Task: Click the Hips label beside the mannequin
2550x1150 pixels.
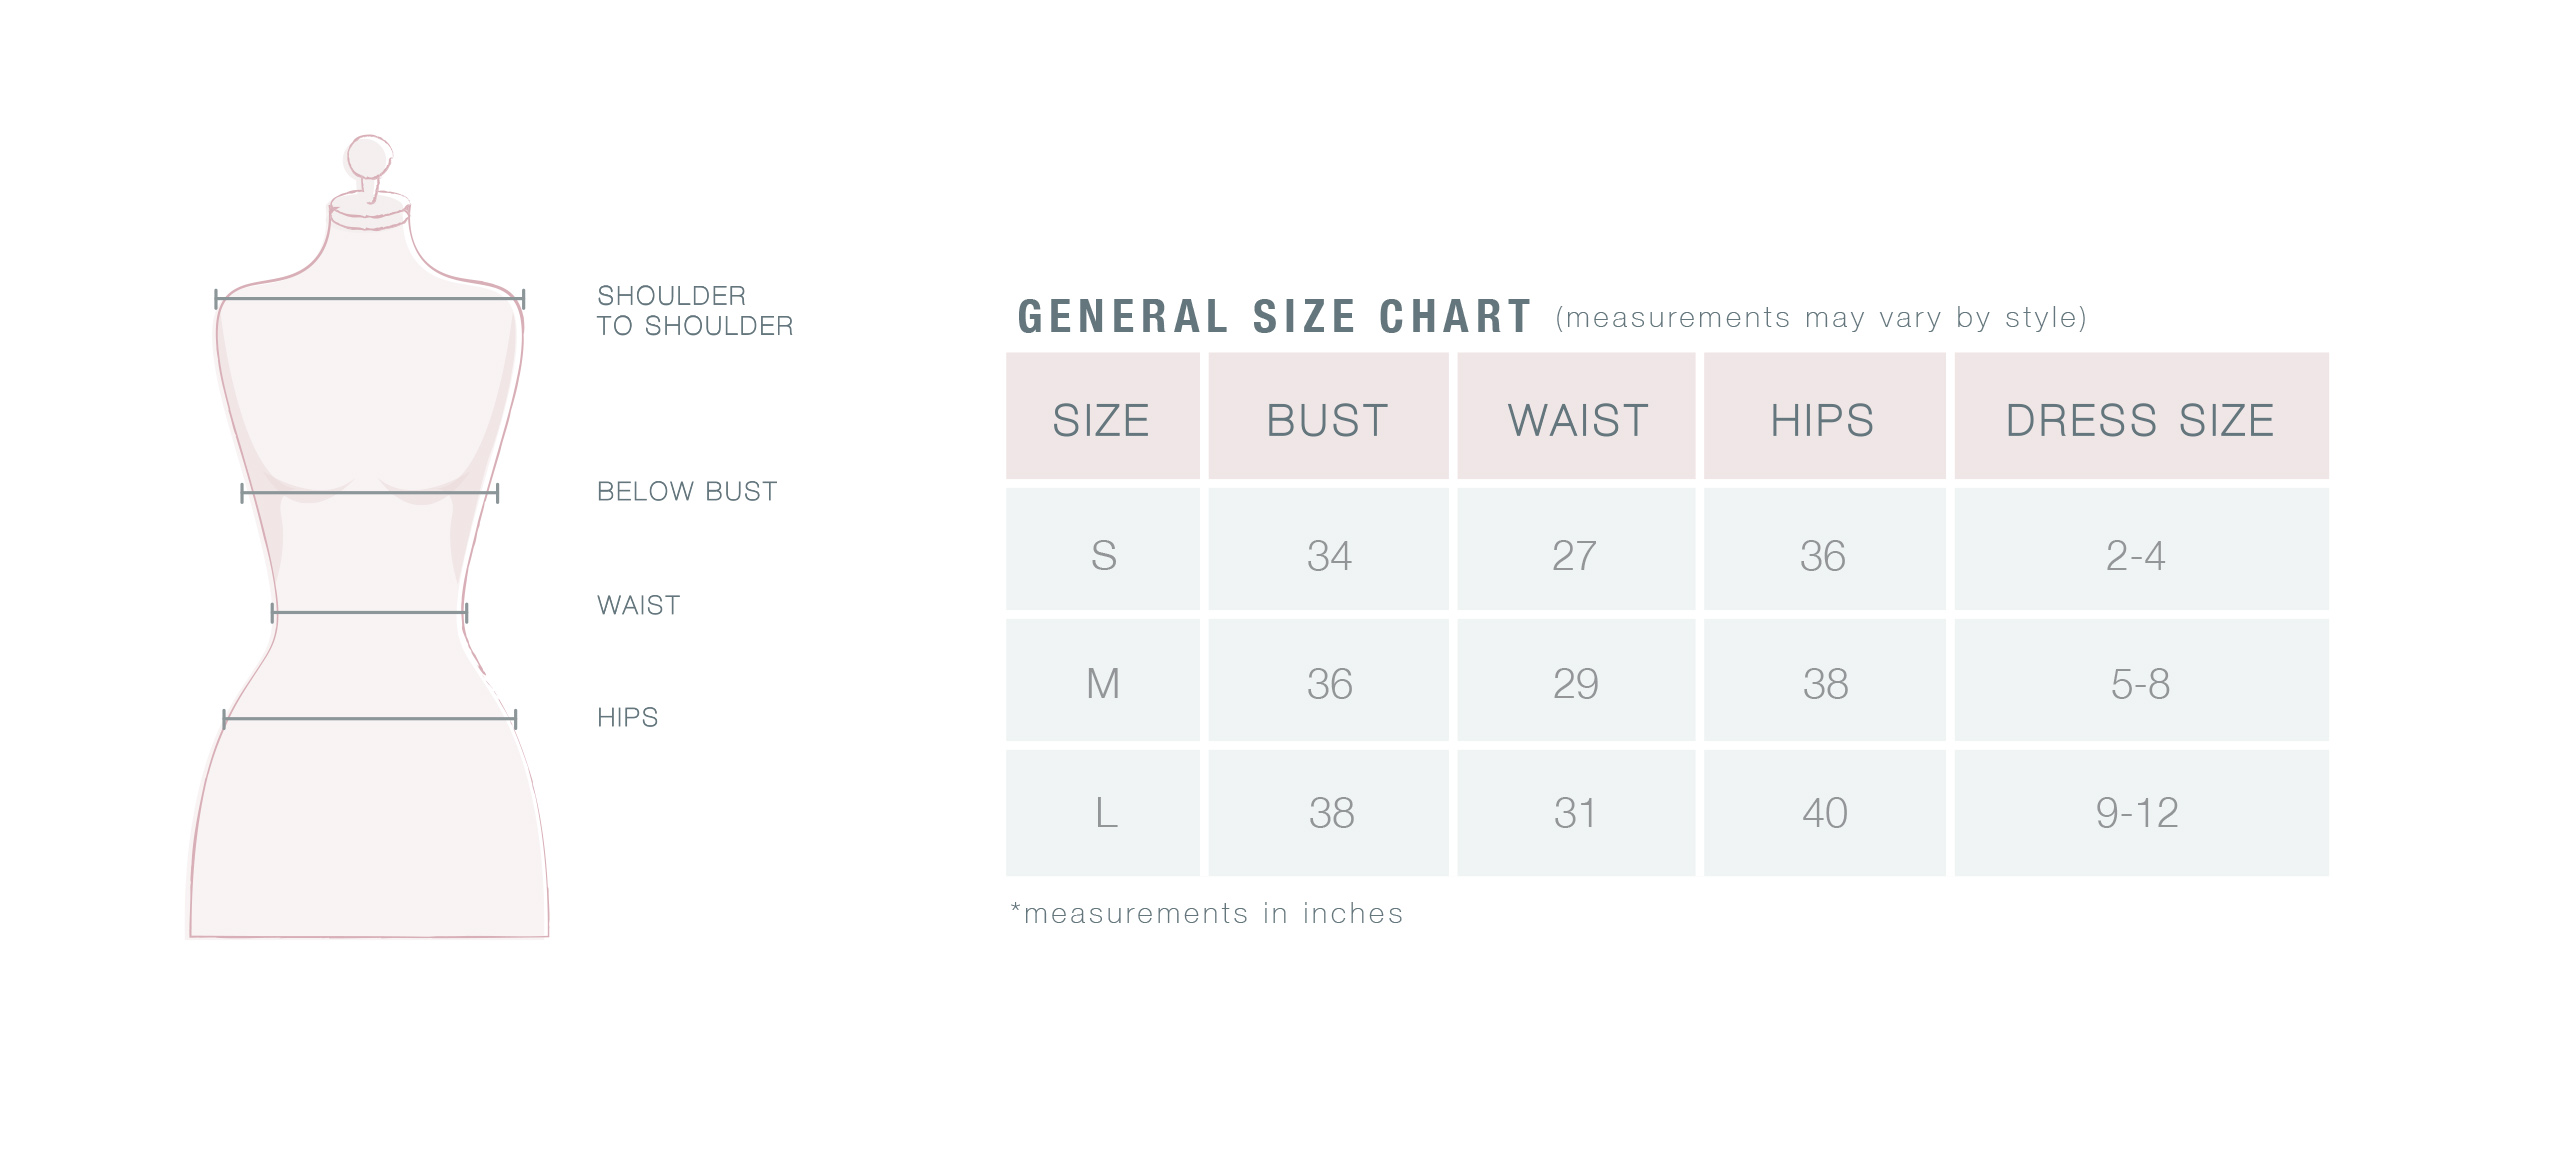Action: pos(627,718)
